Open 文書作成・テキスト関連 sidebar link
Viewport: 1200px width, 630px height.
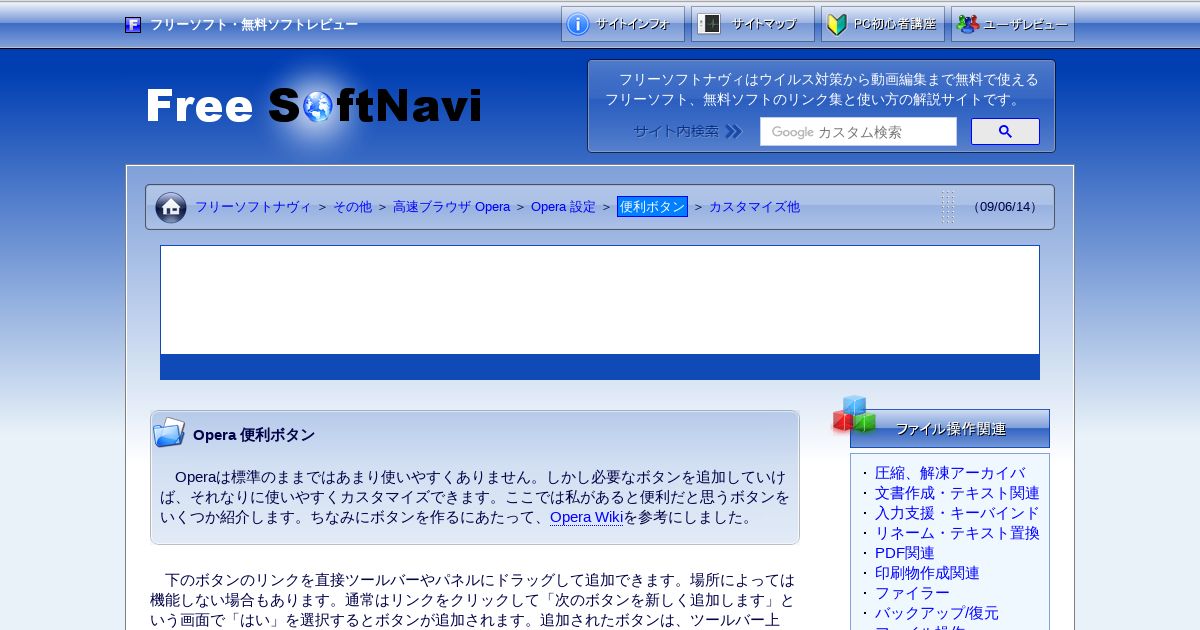pyautogui.click(x=957, y=493)
